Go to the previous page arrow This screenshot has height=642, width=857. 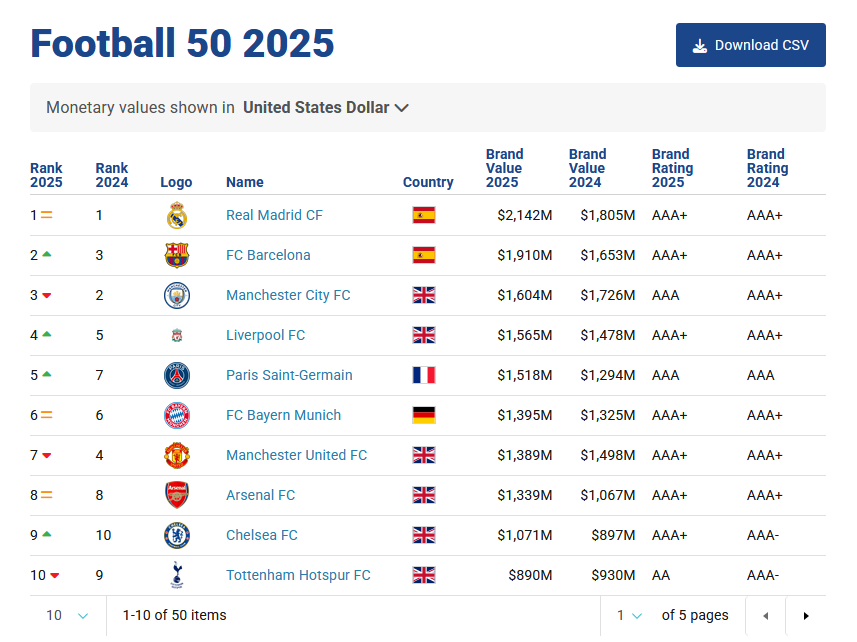[x=766, y=616]
